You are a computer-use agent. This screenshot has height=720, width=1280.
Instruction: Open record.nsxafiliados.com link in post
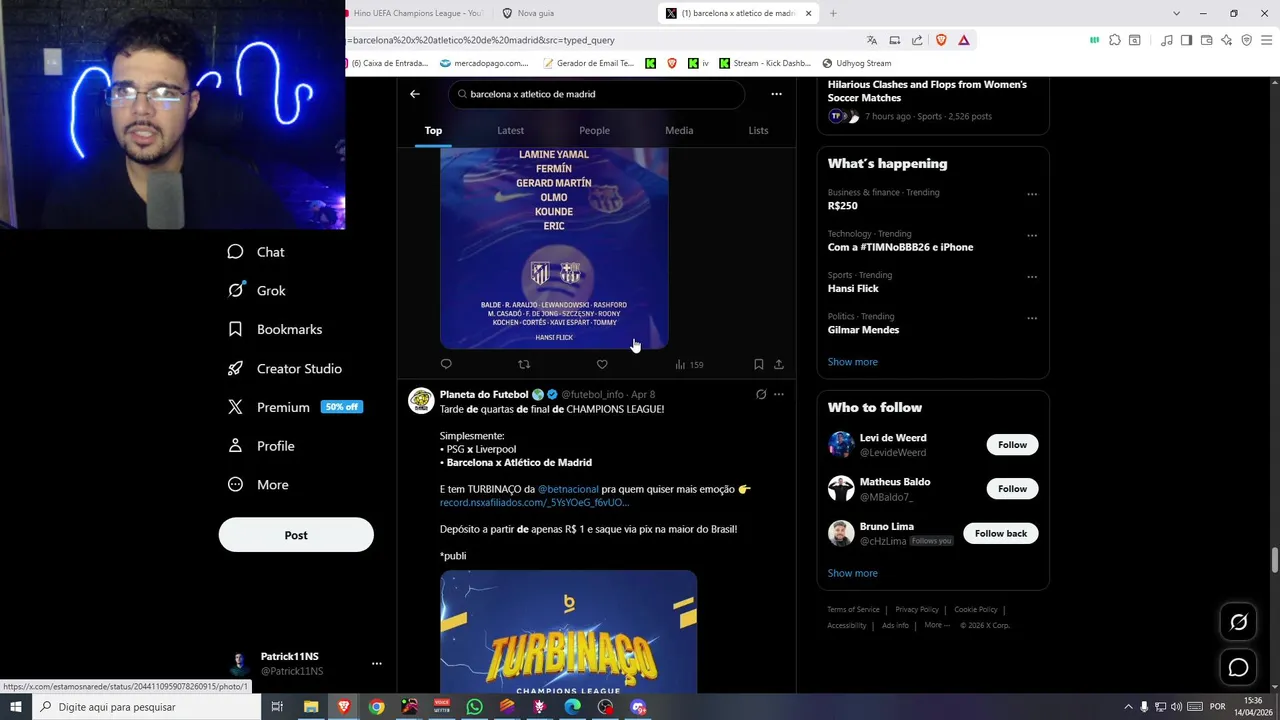pos(534,503)
